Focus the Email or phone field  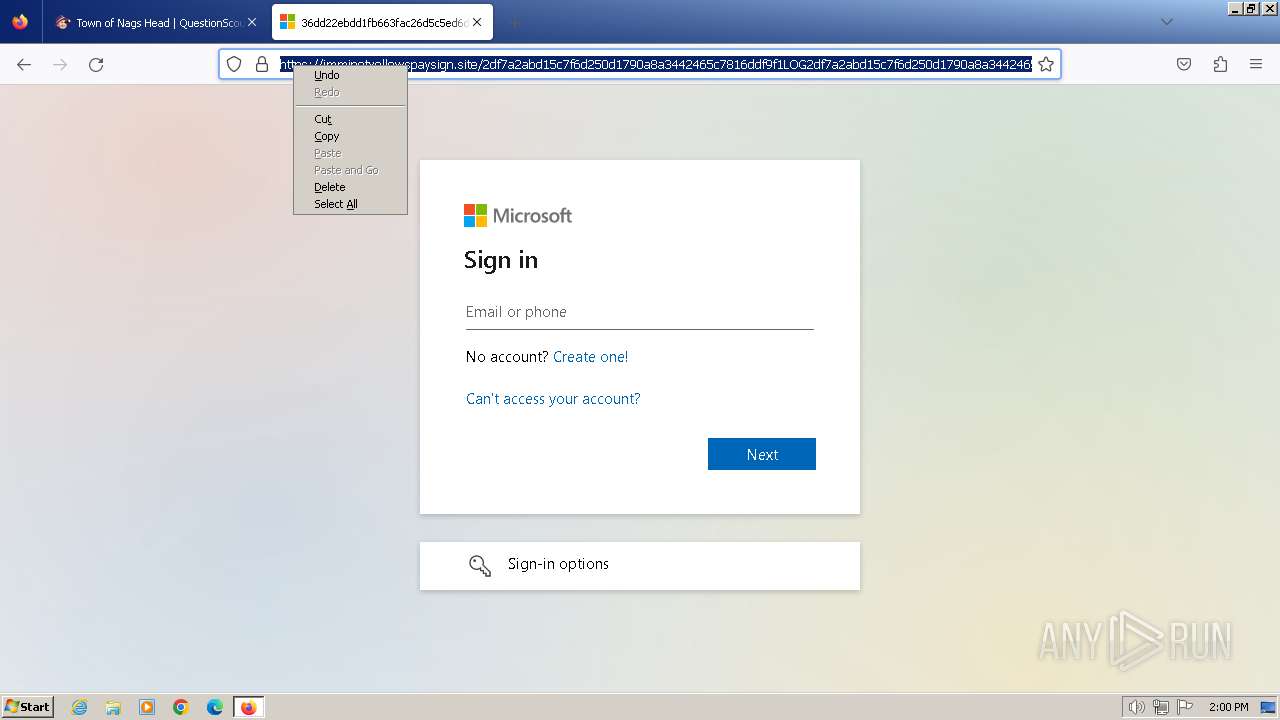coord(640,312)
